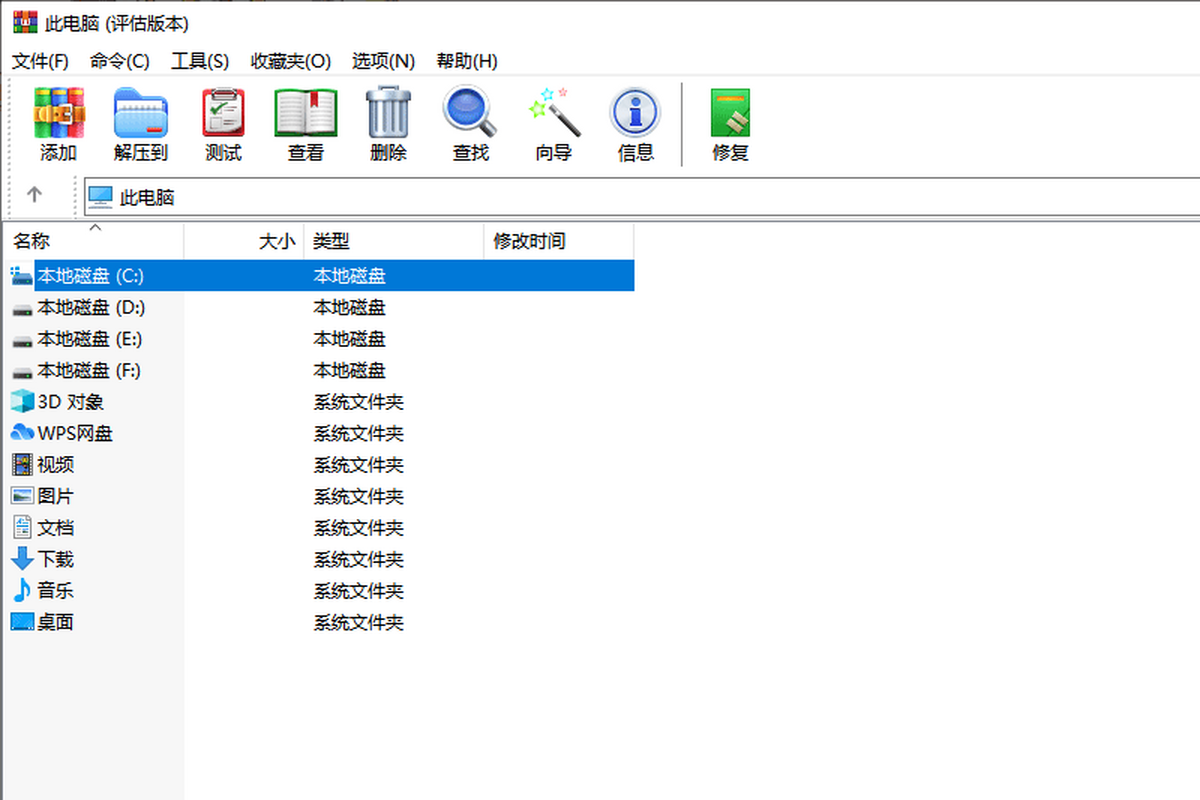Select the 本地磁盘 (D:) name text
Screen dimensions: 1200x800
click(x=91, y=308)
